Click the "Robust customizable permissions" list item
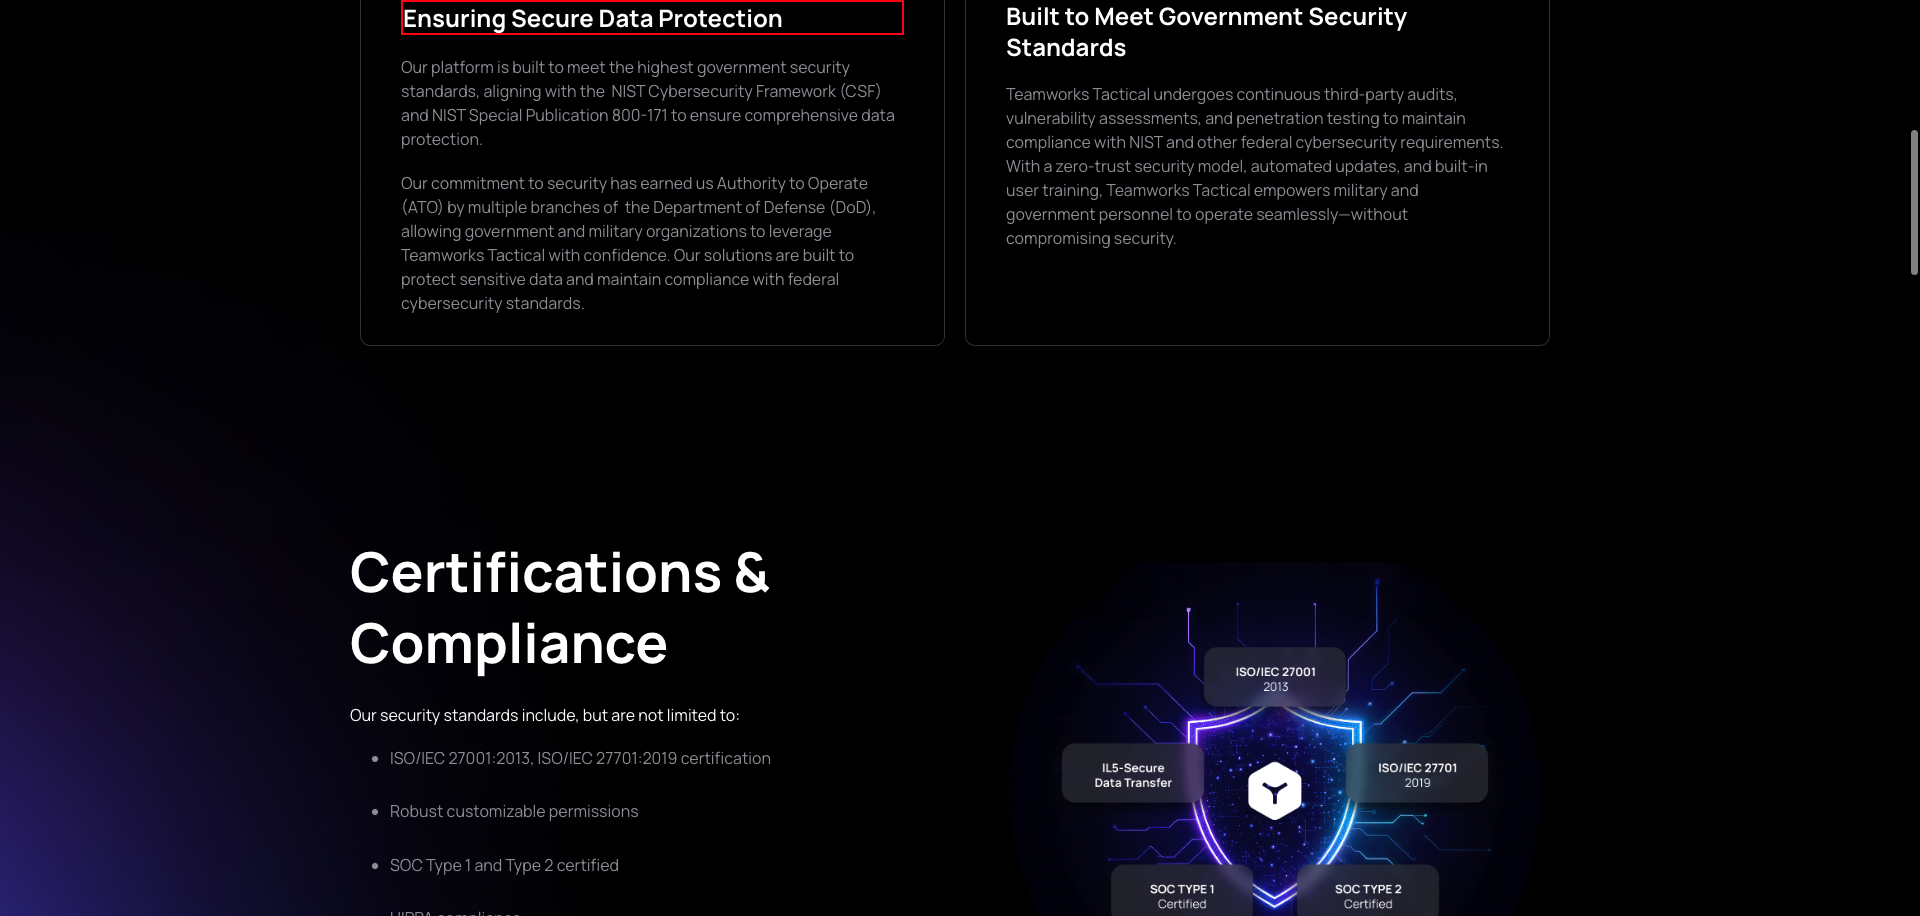This screenshot has height=916, width=1920. coord(514,811)
